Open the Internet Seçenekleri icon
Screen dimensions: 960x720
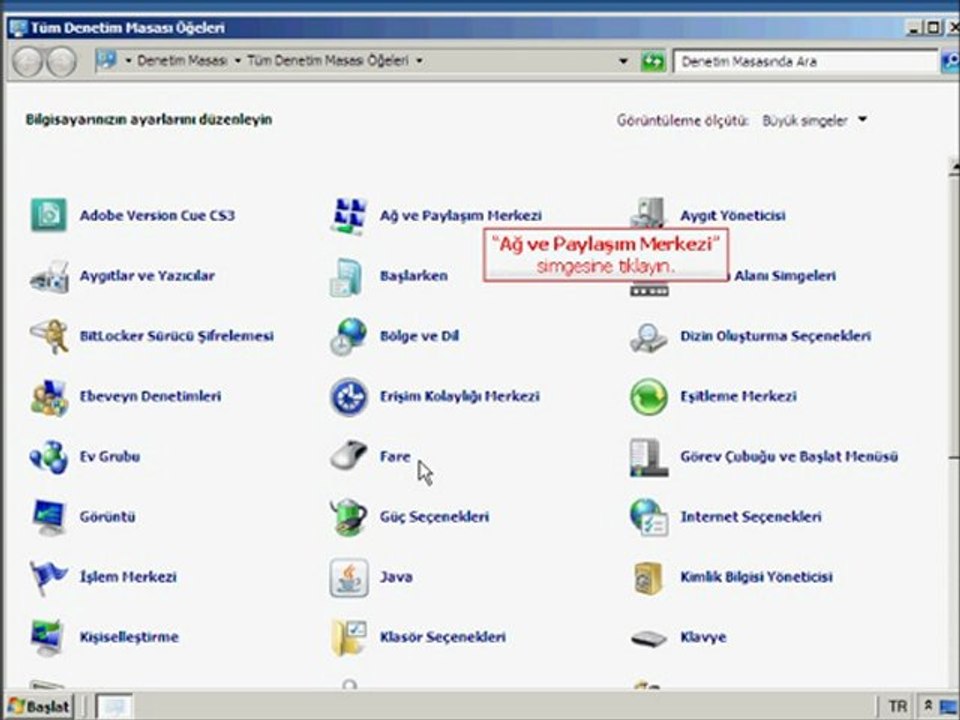648,517
